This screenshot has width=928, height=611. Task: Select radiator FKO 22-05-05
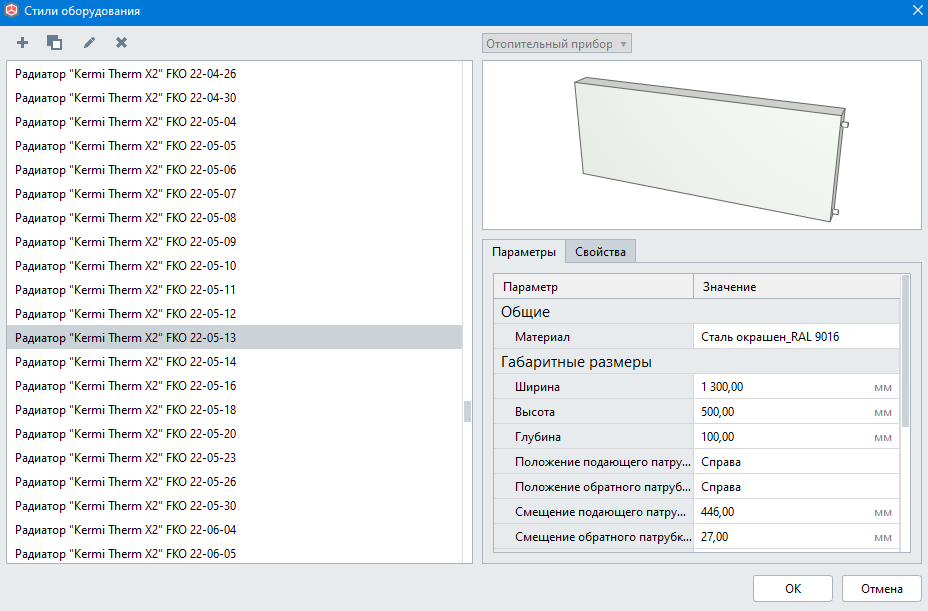click(x=234, y=146)
